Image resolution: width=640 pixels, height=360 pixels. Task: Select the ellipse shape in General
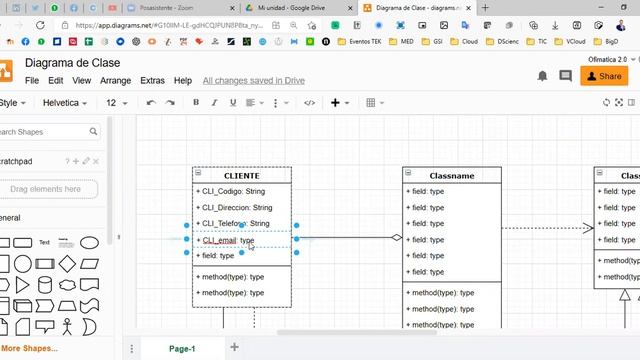point(89,242)
